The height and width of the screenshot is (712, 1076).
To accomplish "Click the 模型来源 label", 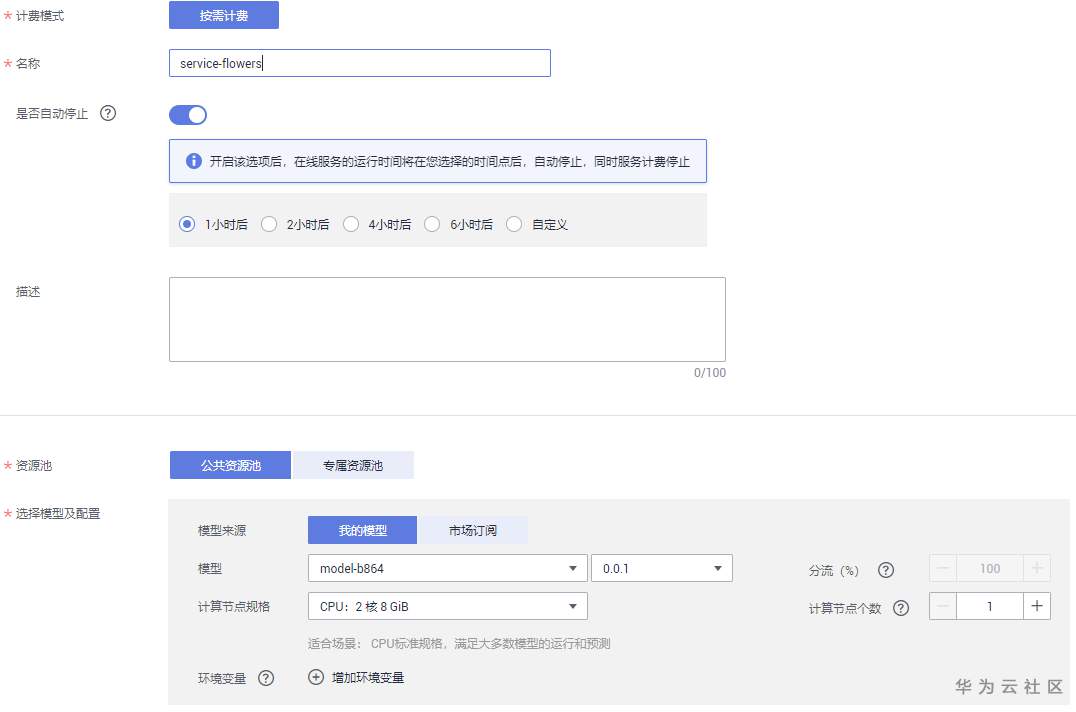I will [222, 530].
